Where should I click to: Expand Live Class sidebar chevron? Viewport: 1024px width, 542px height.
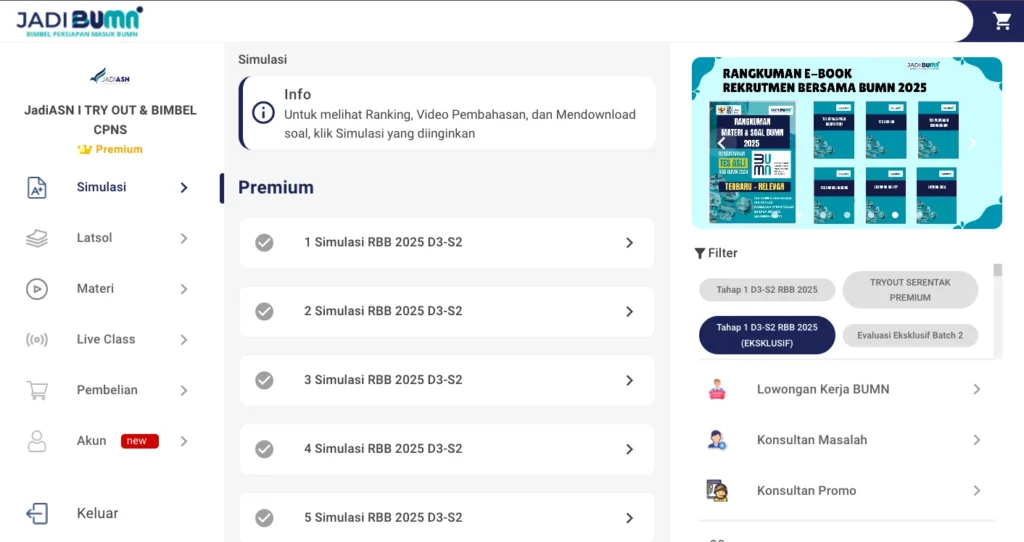[184, 340]
